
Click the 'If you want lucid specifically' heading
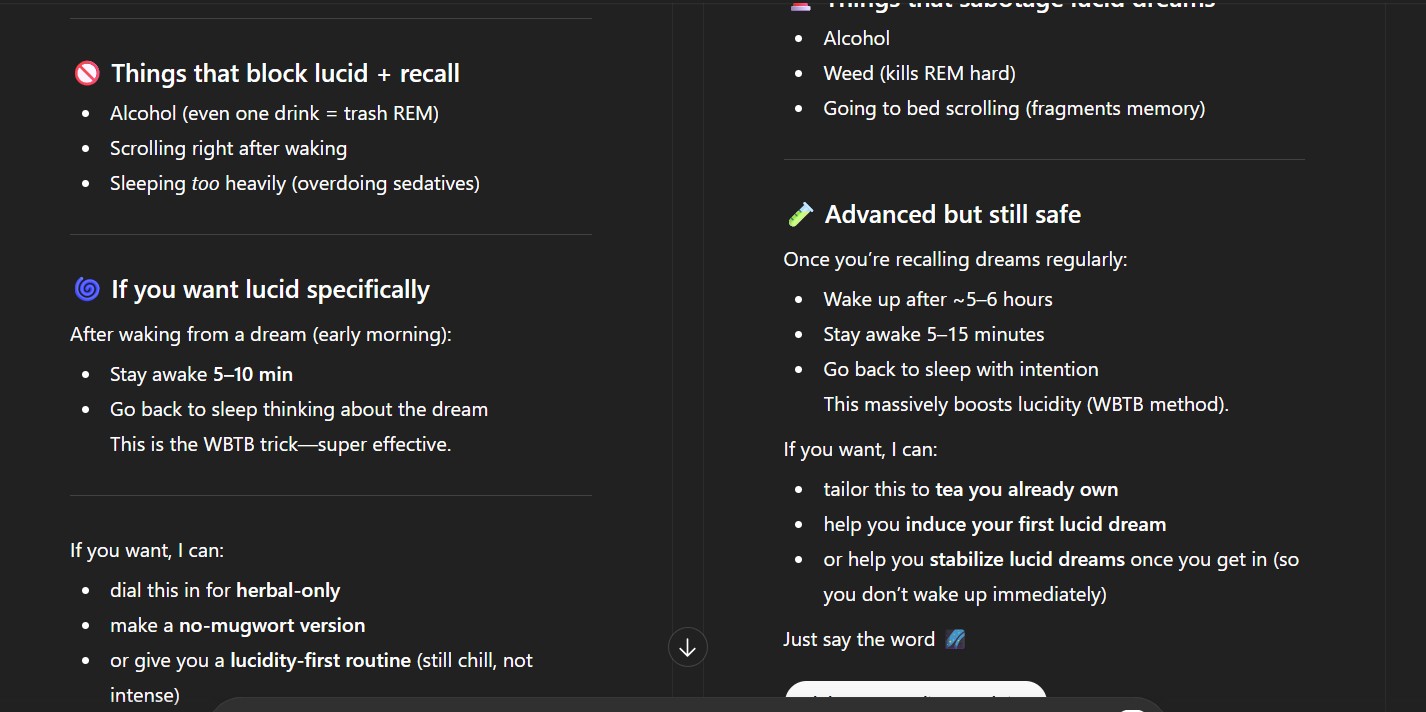(x=270, y=290)
